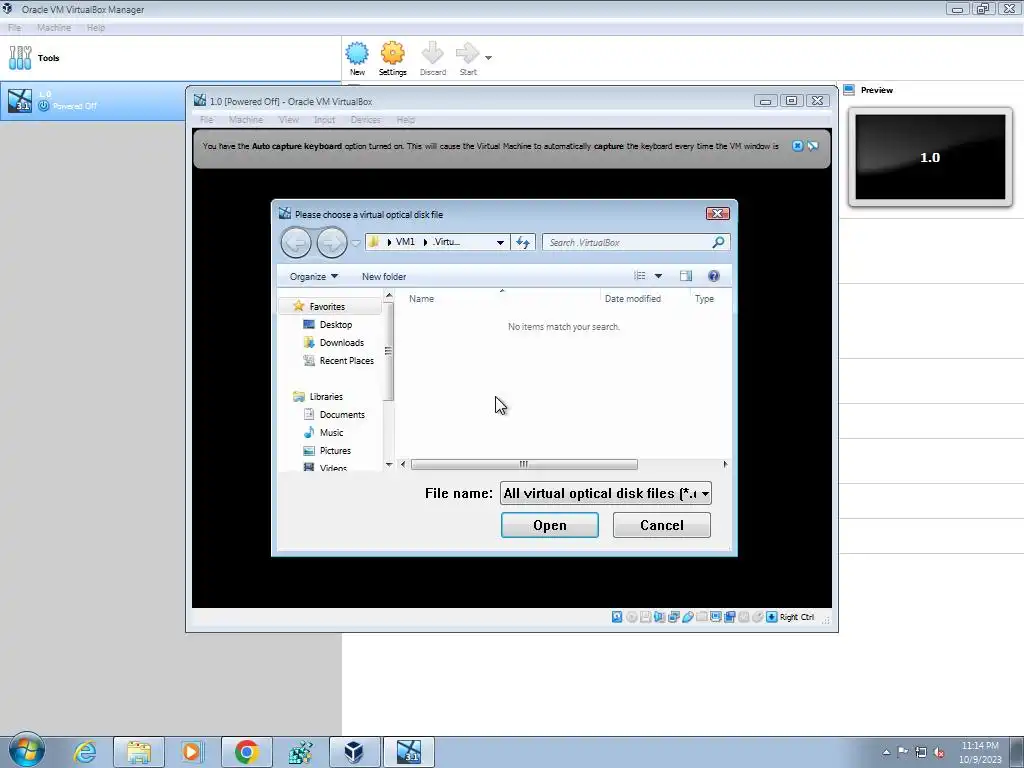Click the New VM toolbar icon
The width and height of the screenshot is (1024, 768).
click(357, 59)
